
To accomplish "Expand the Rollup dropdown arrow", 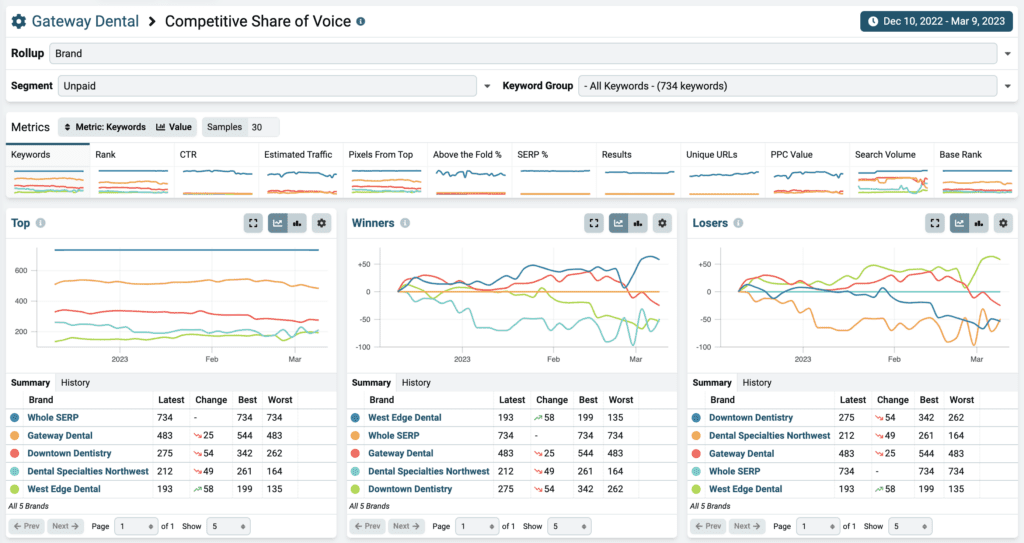I will [1008, 54].
